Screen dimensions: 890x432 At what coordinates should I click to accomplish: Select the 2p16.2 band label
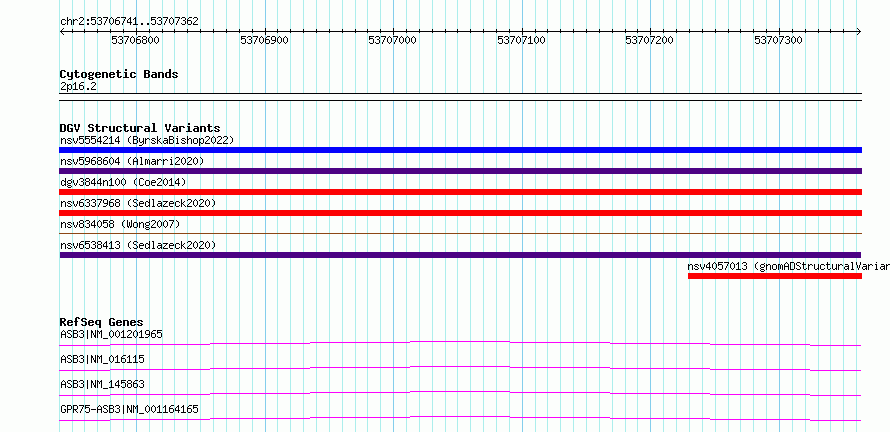click(76, 87)
